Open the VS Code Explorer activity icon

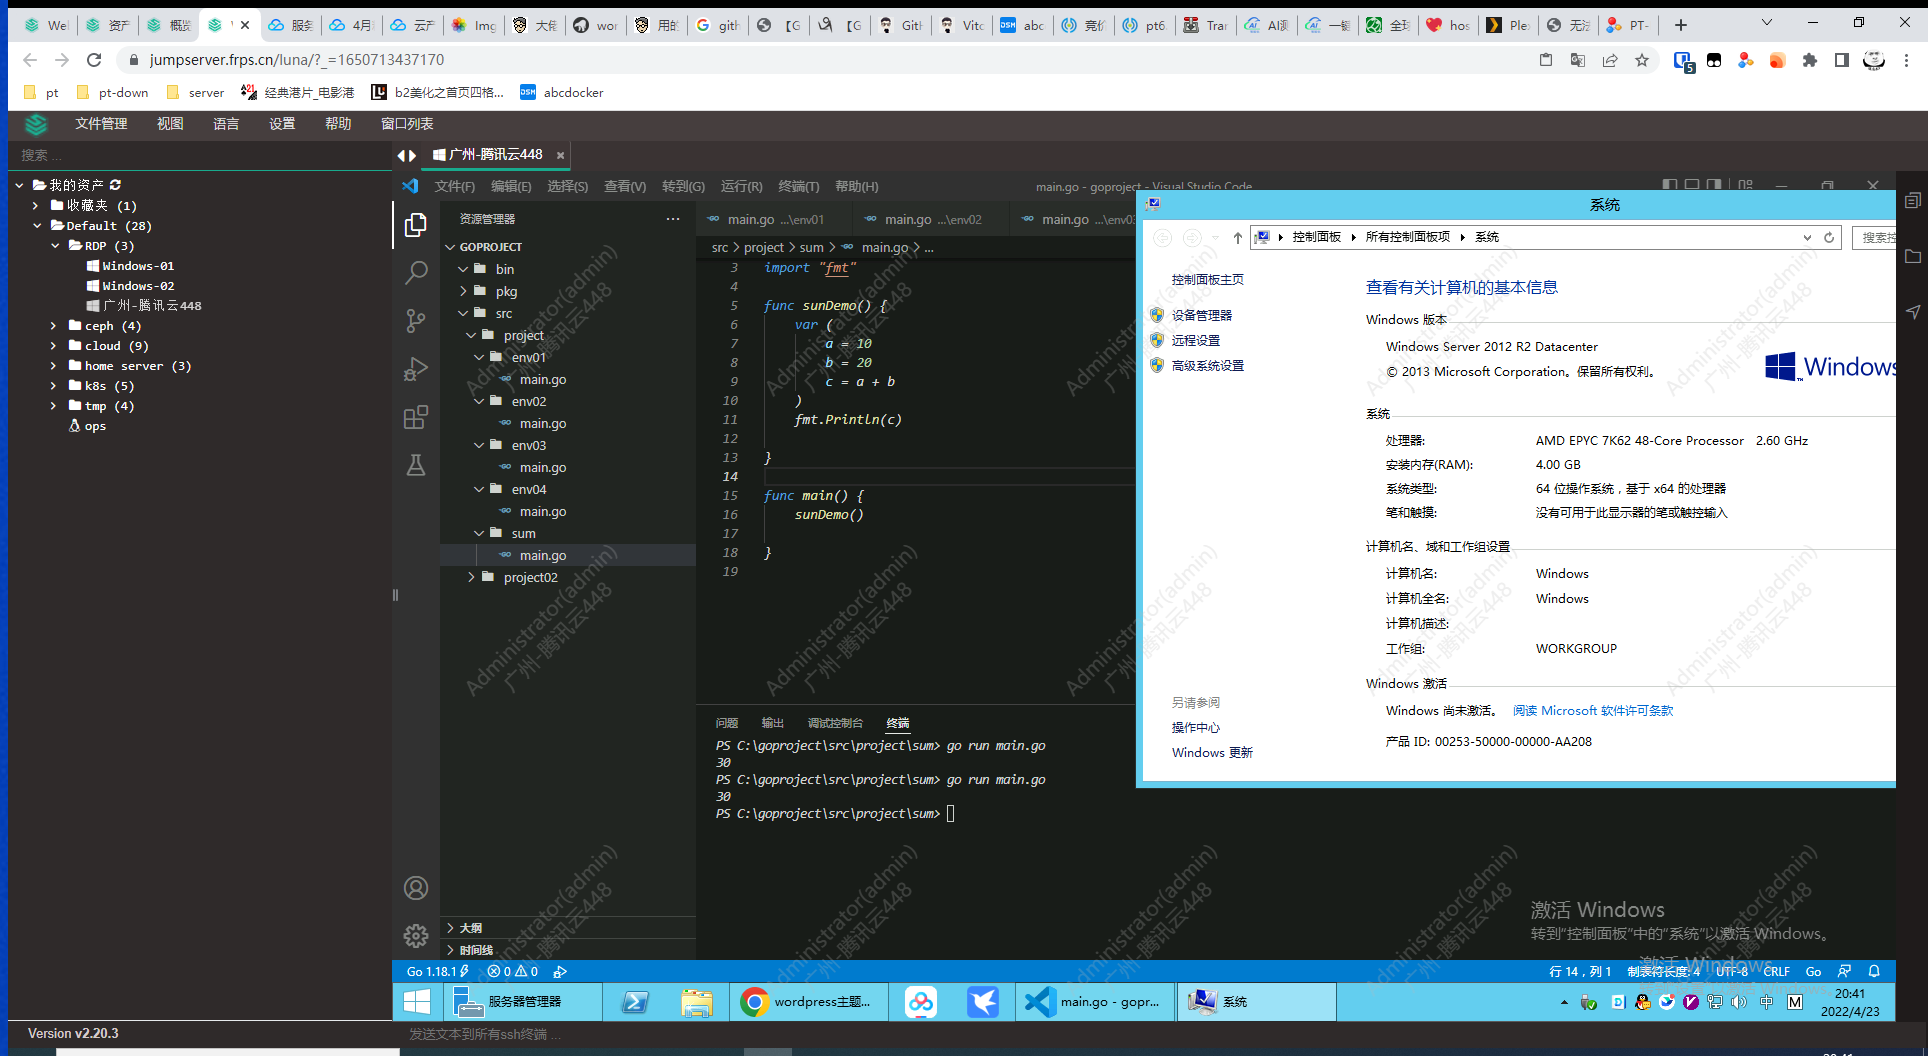pyautogui.click(x=416, y=225)
